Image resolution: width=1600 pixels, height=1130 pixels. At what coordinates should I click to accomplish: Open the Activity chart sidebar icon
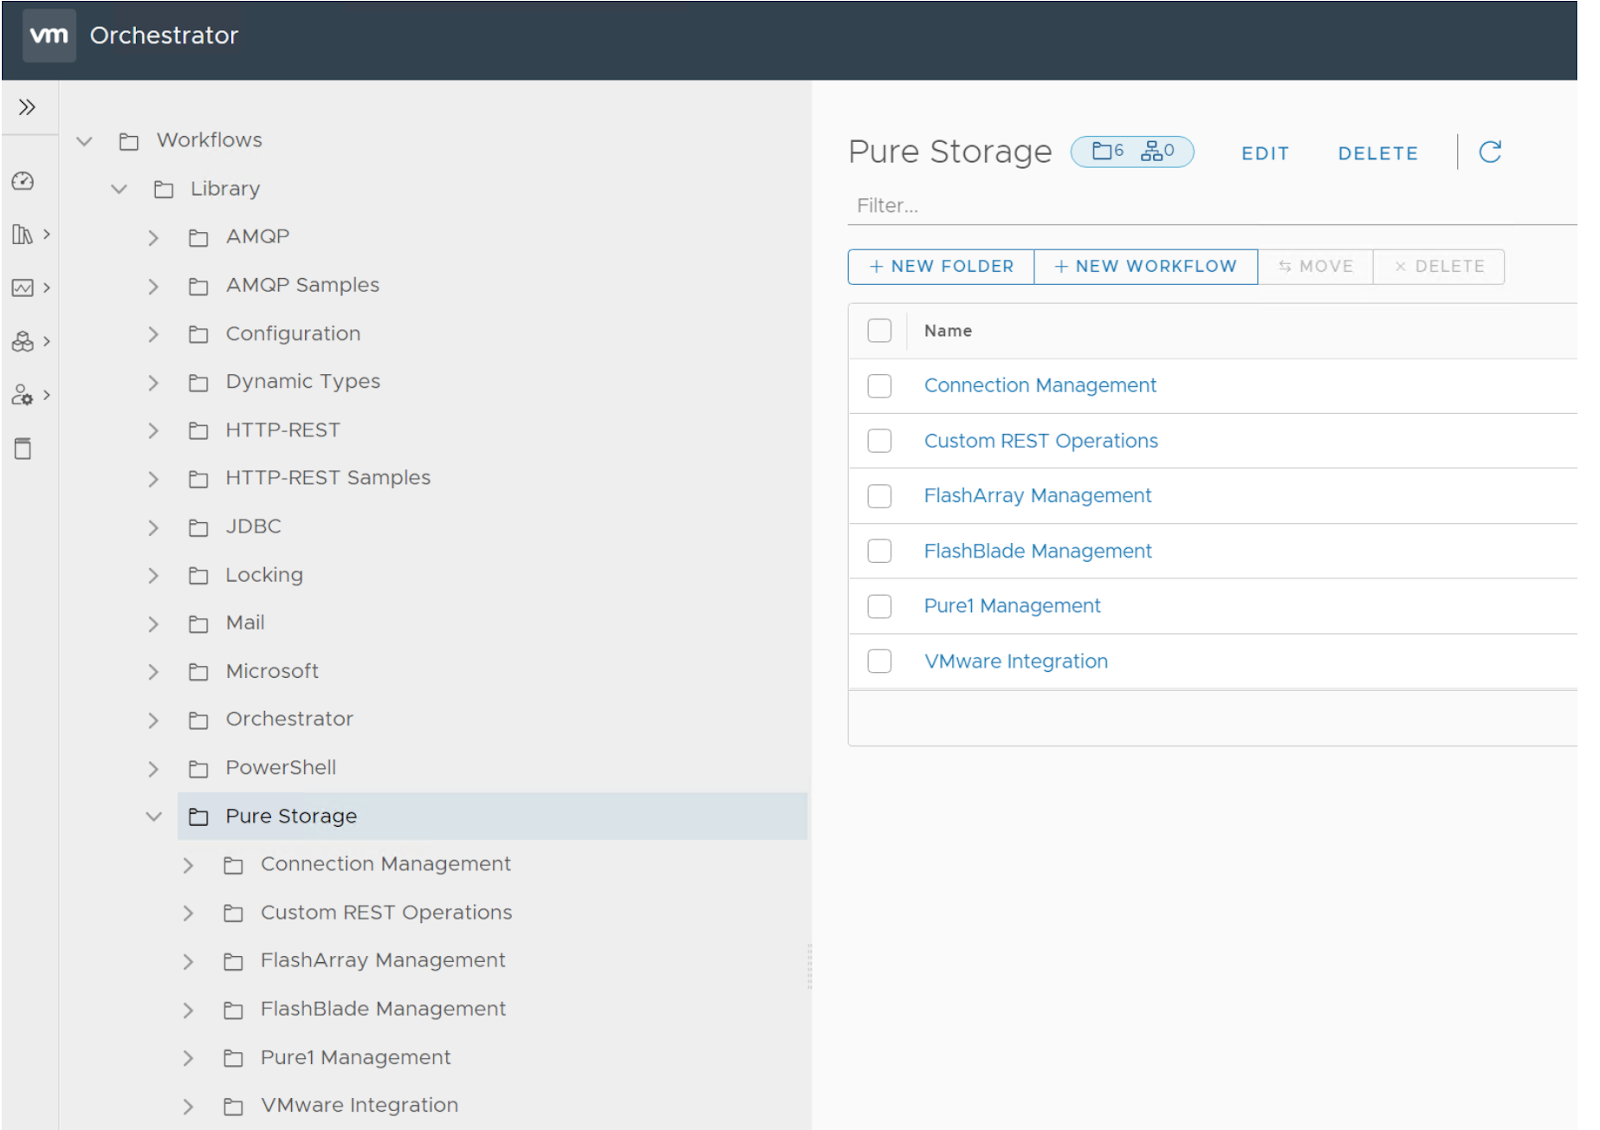tap(23, 288)
